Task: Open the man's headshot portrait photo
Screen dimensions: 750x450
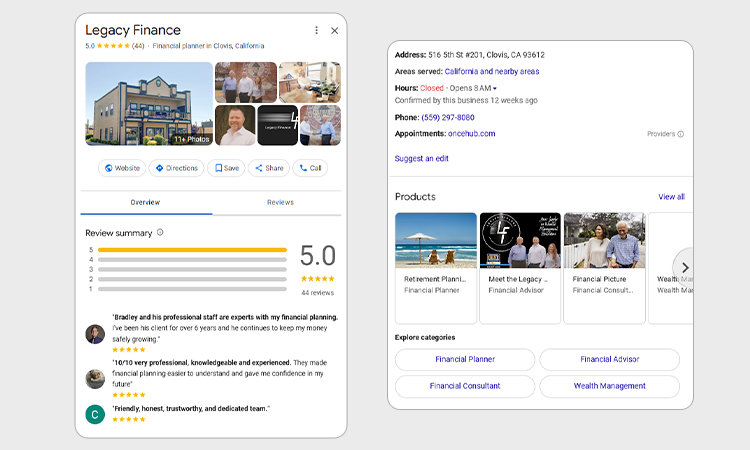Action: (x=235, y=125)
